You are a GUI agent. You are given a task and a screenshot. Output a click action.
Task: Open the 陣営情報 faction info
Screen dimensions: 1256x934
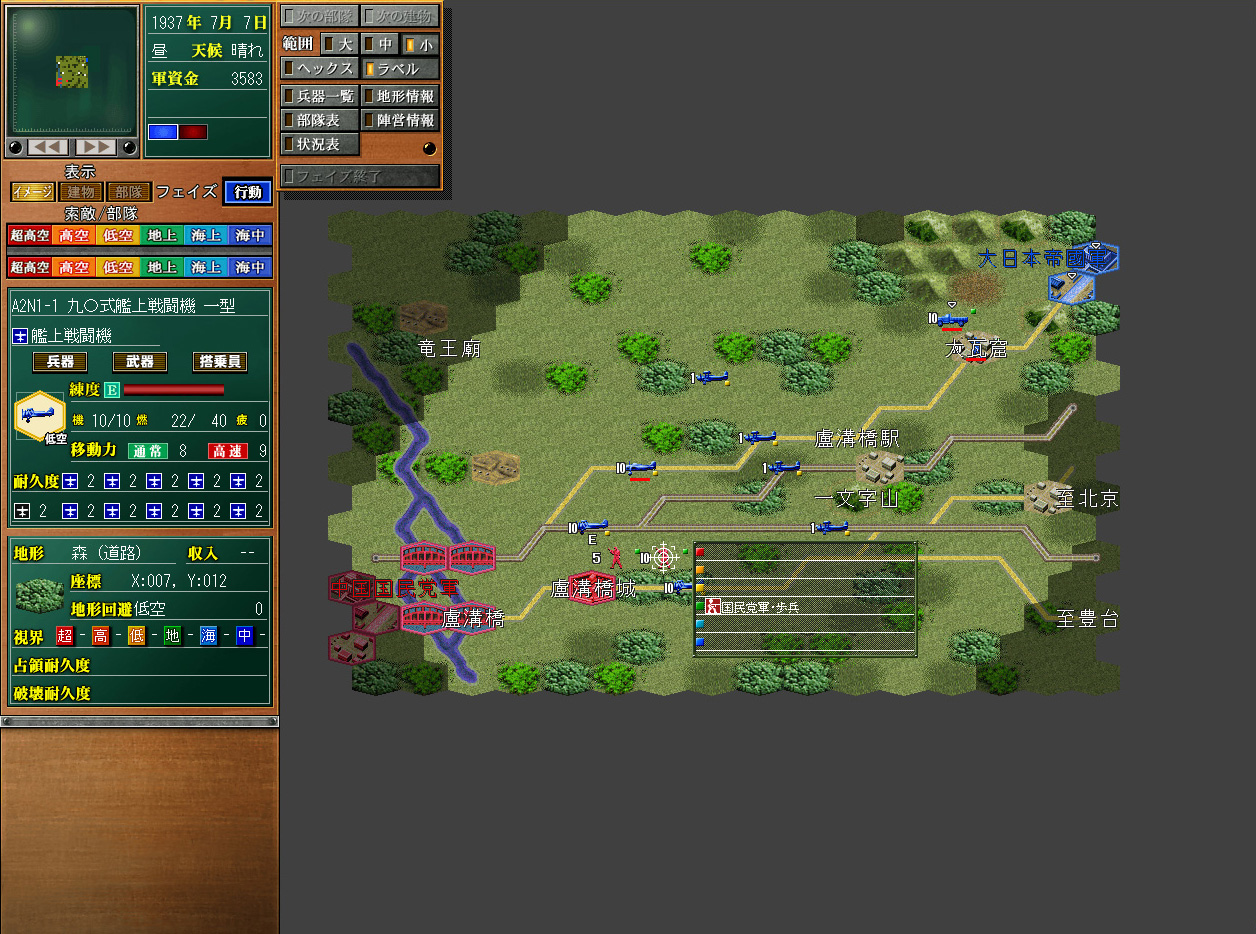[x=399, y=120]
